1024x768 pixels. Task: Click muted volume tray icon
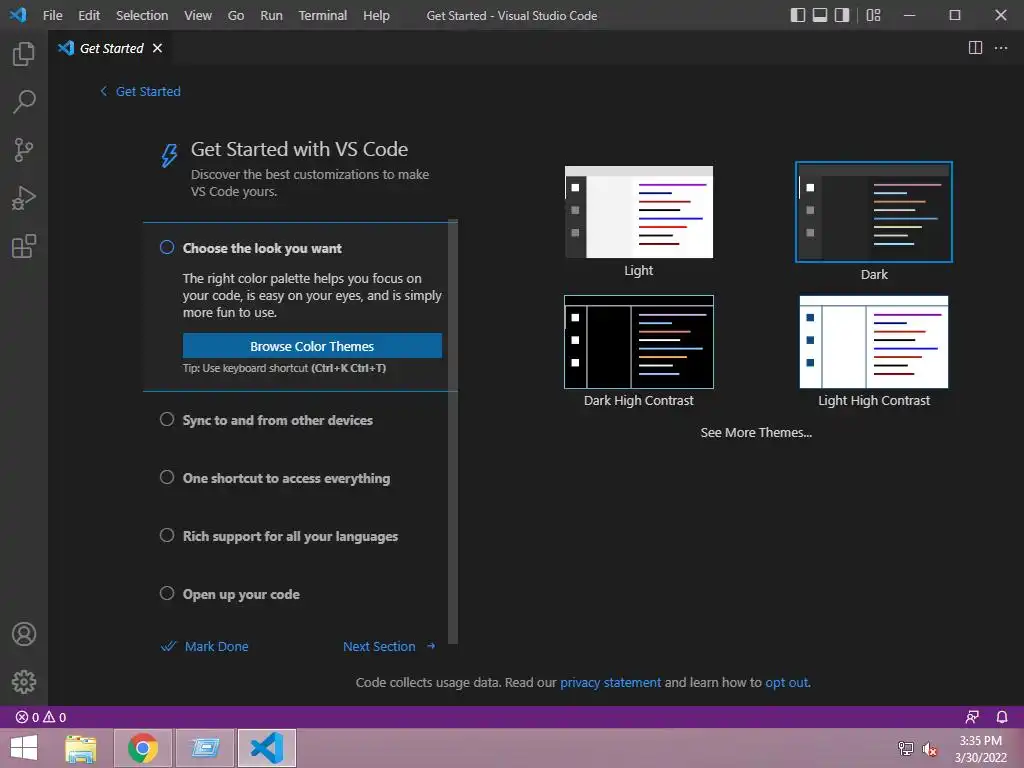tap(930, 749)
